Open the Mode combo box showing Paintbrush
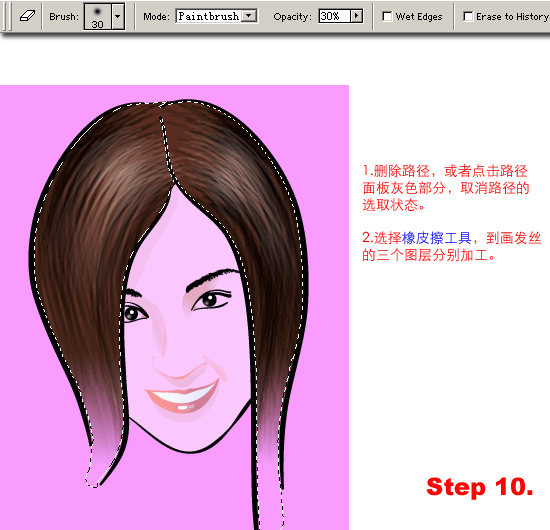550x530 pixels. [216, 16]
